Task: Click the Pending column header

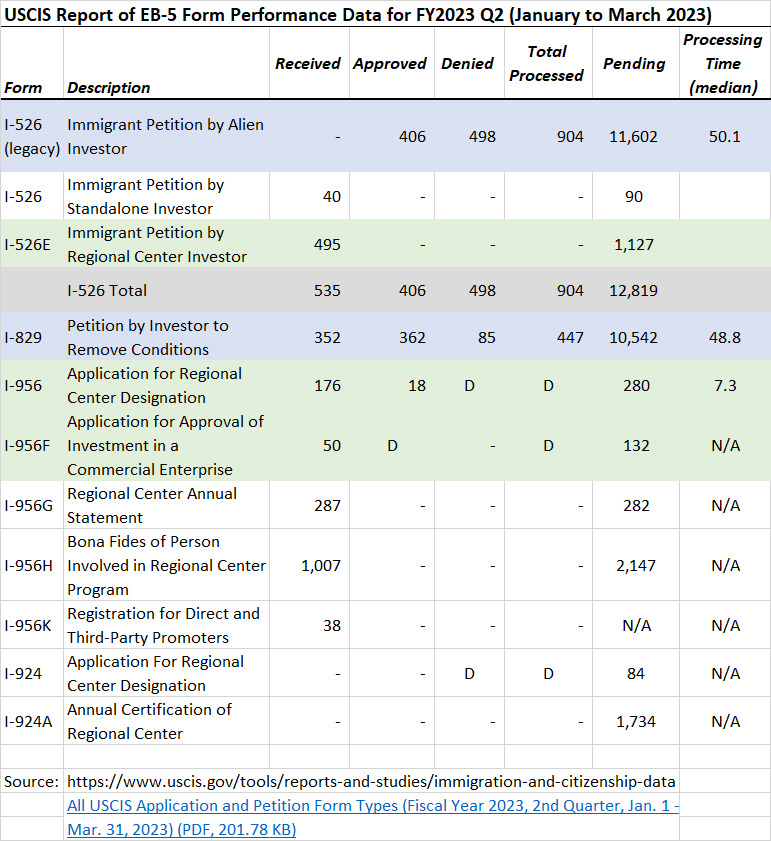Action: pyautogui.click(x=633, y=63)
